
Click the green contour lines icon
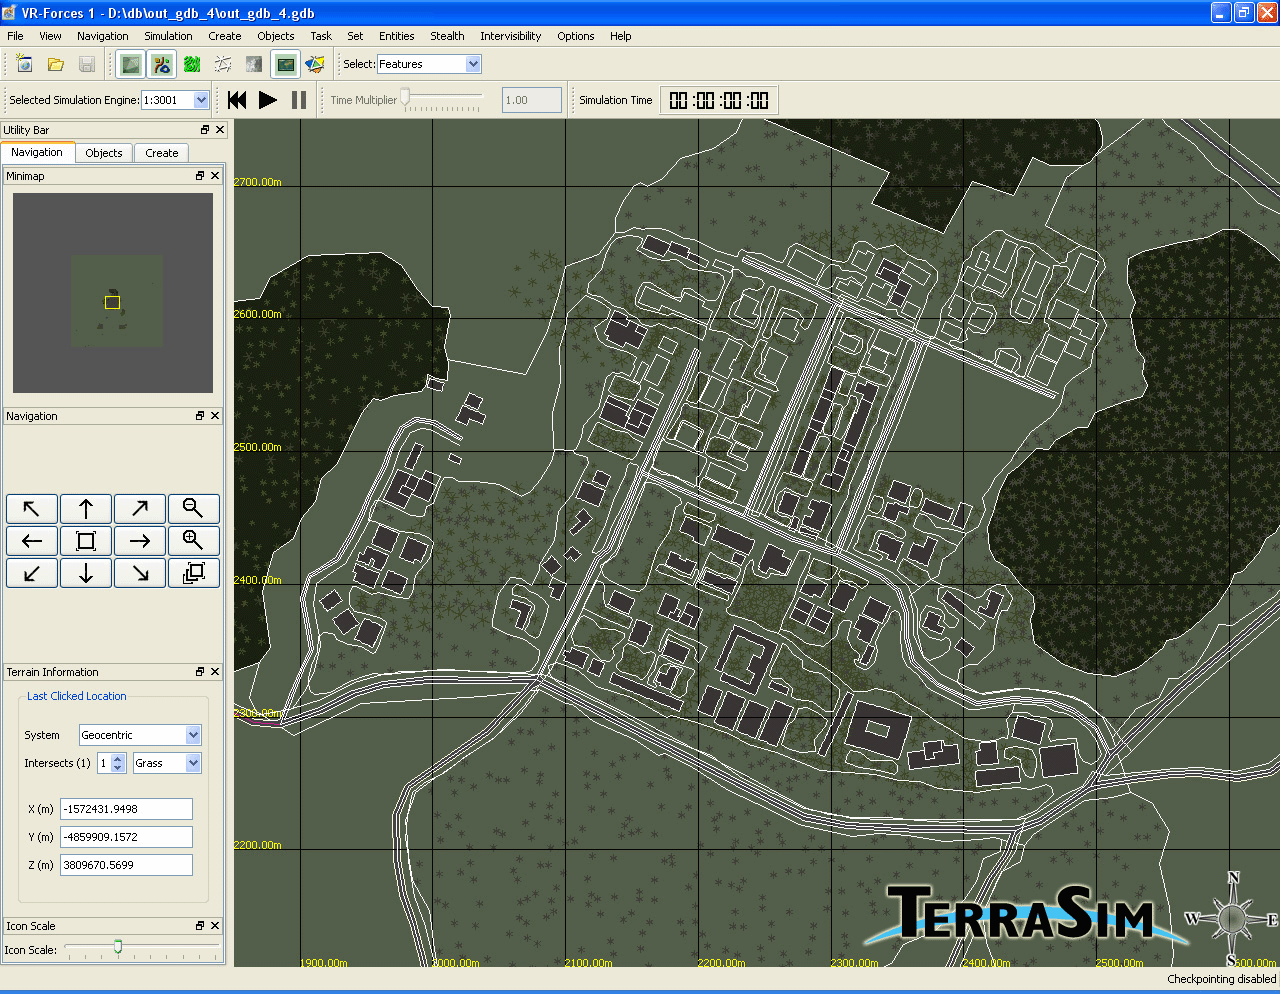[192, 64]
